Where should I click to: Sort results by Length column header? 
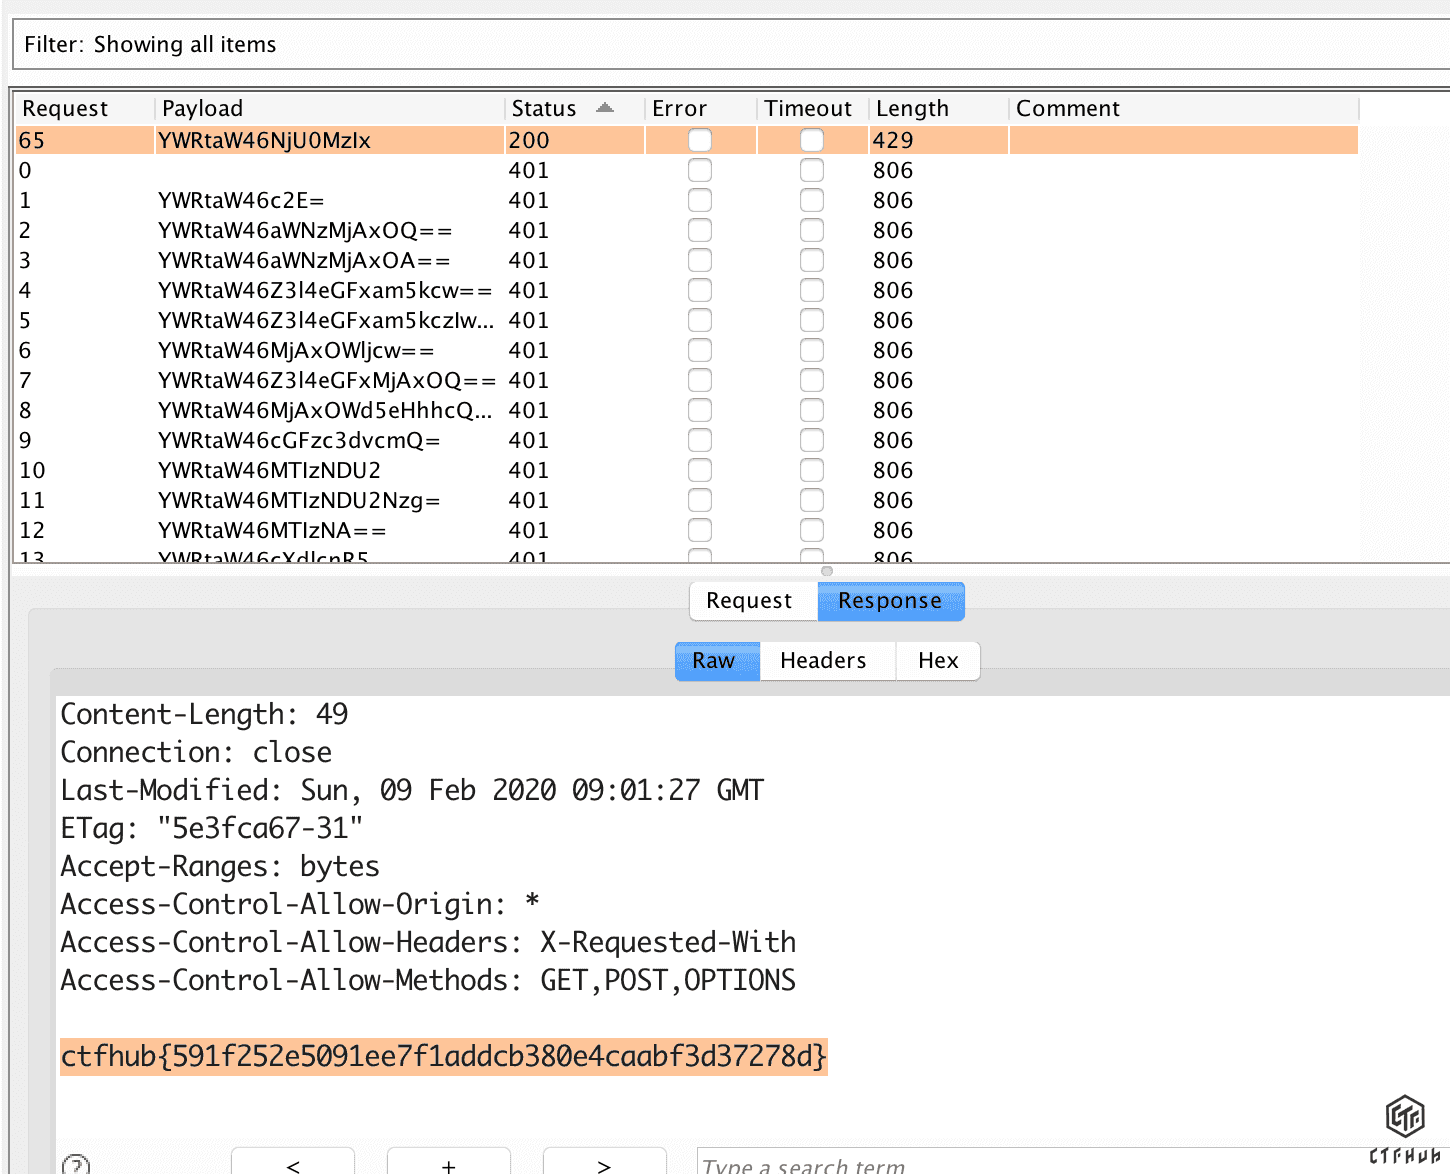click(x=912, y=108)
